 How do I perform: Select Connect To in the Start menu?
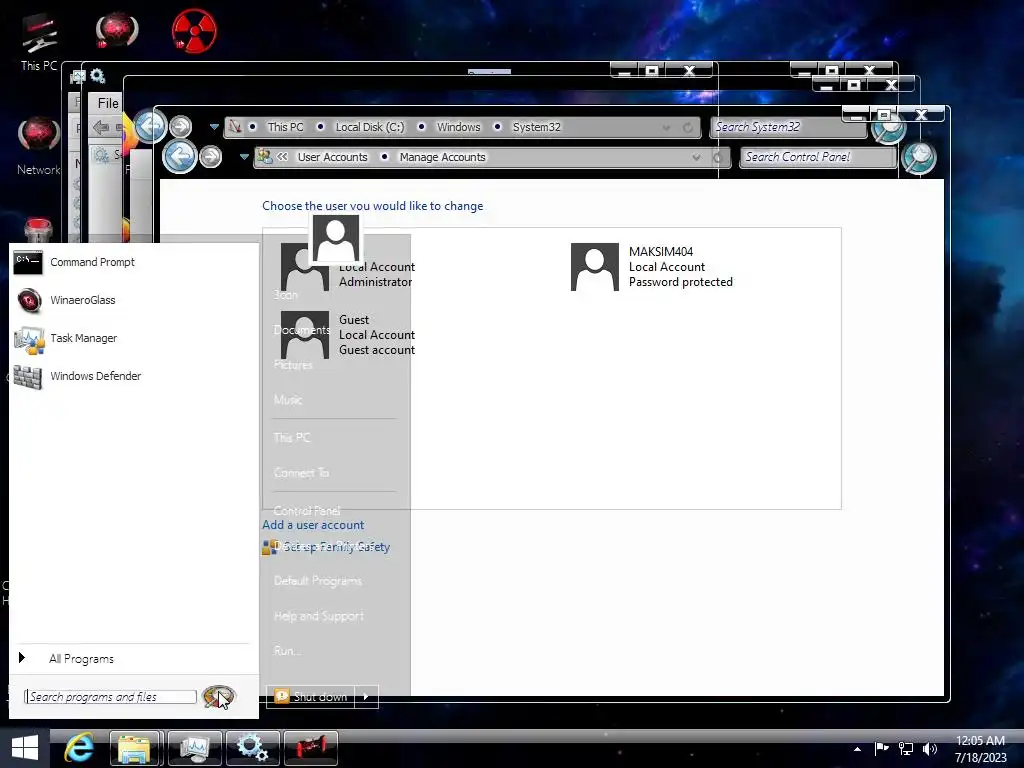[301, 472]
